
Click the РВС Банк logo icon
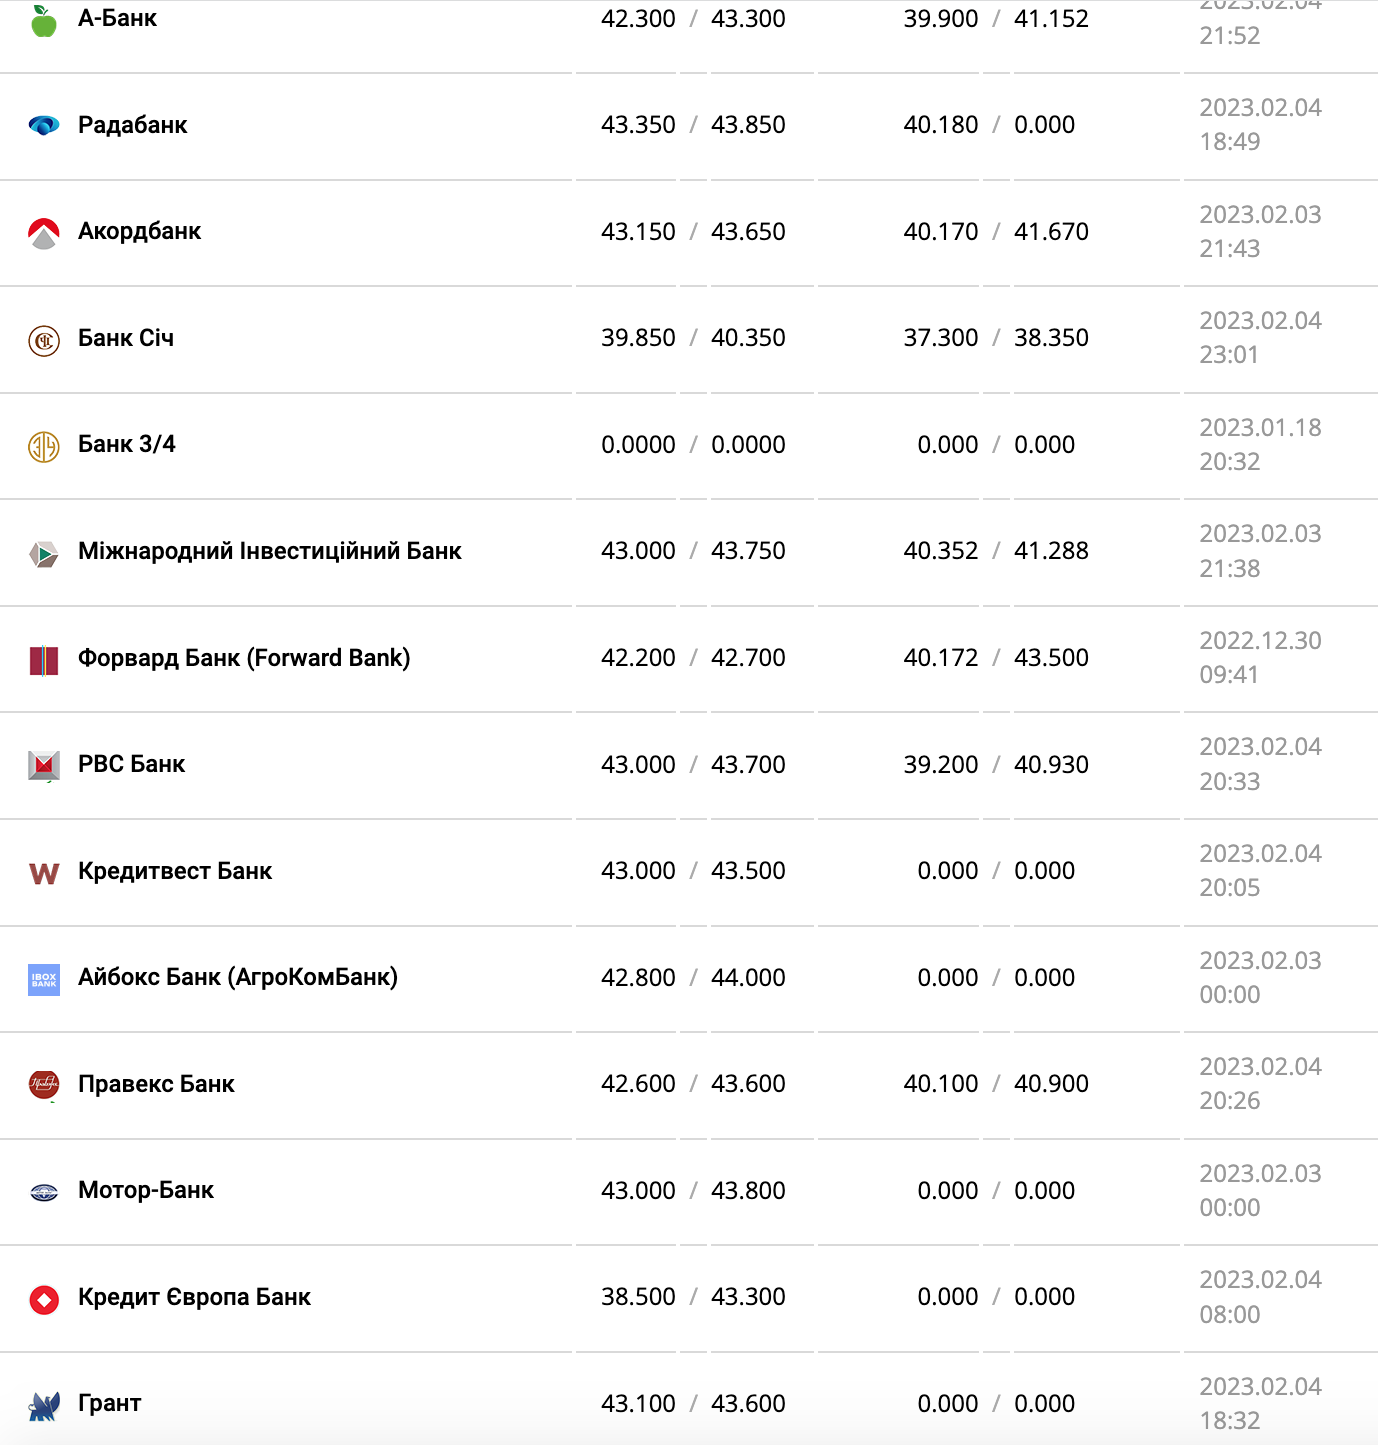pos(44,766)
